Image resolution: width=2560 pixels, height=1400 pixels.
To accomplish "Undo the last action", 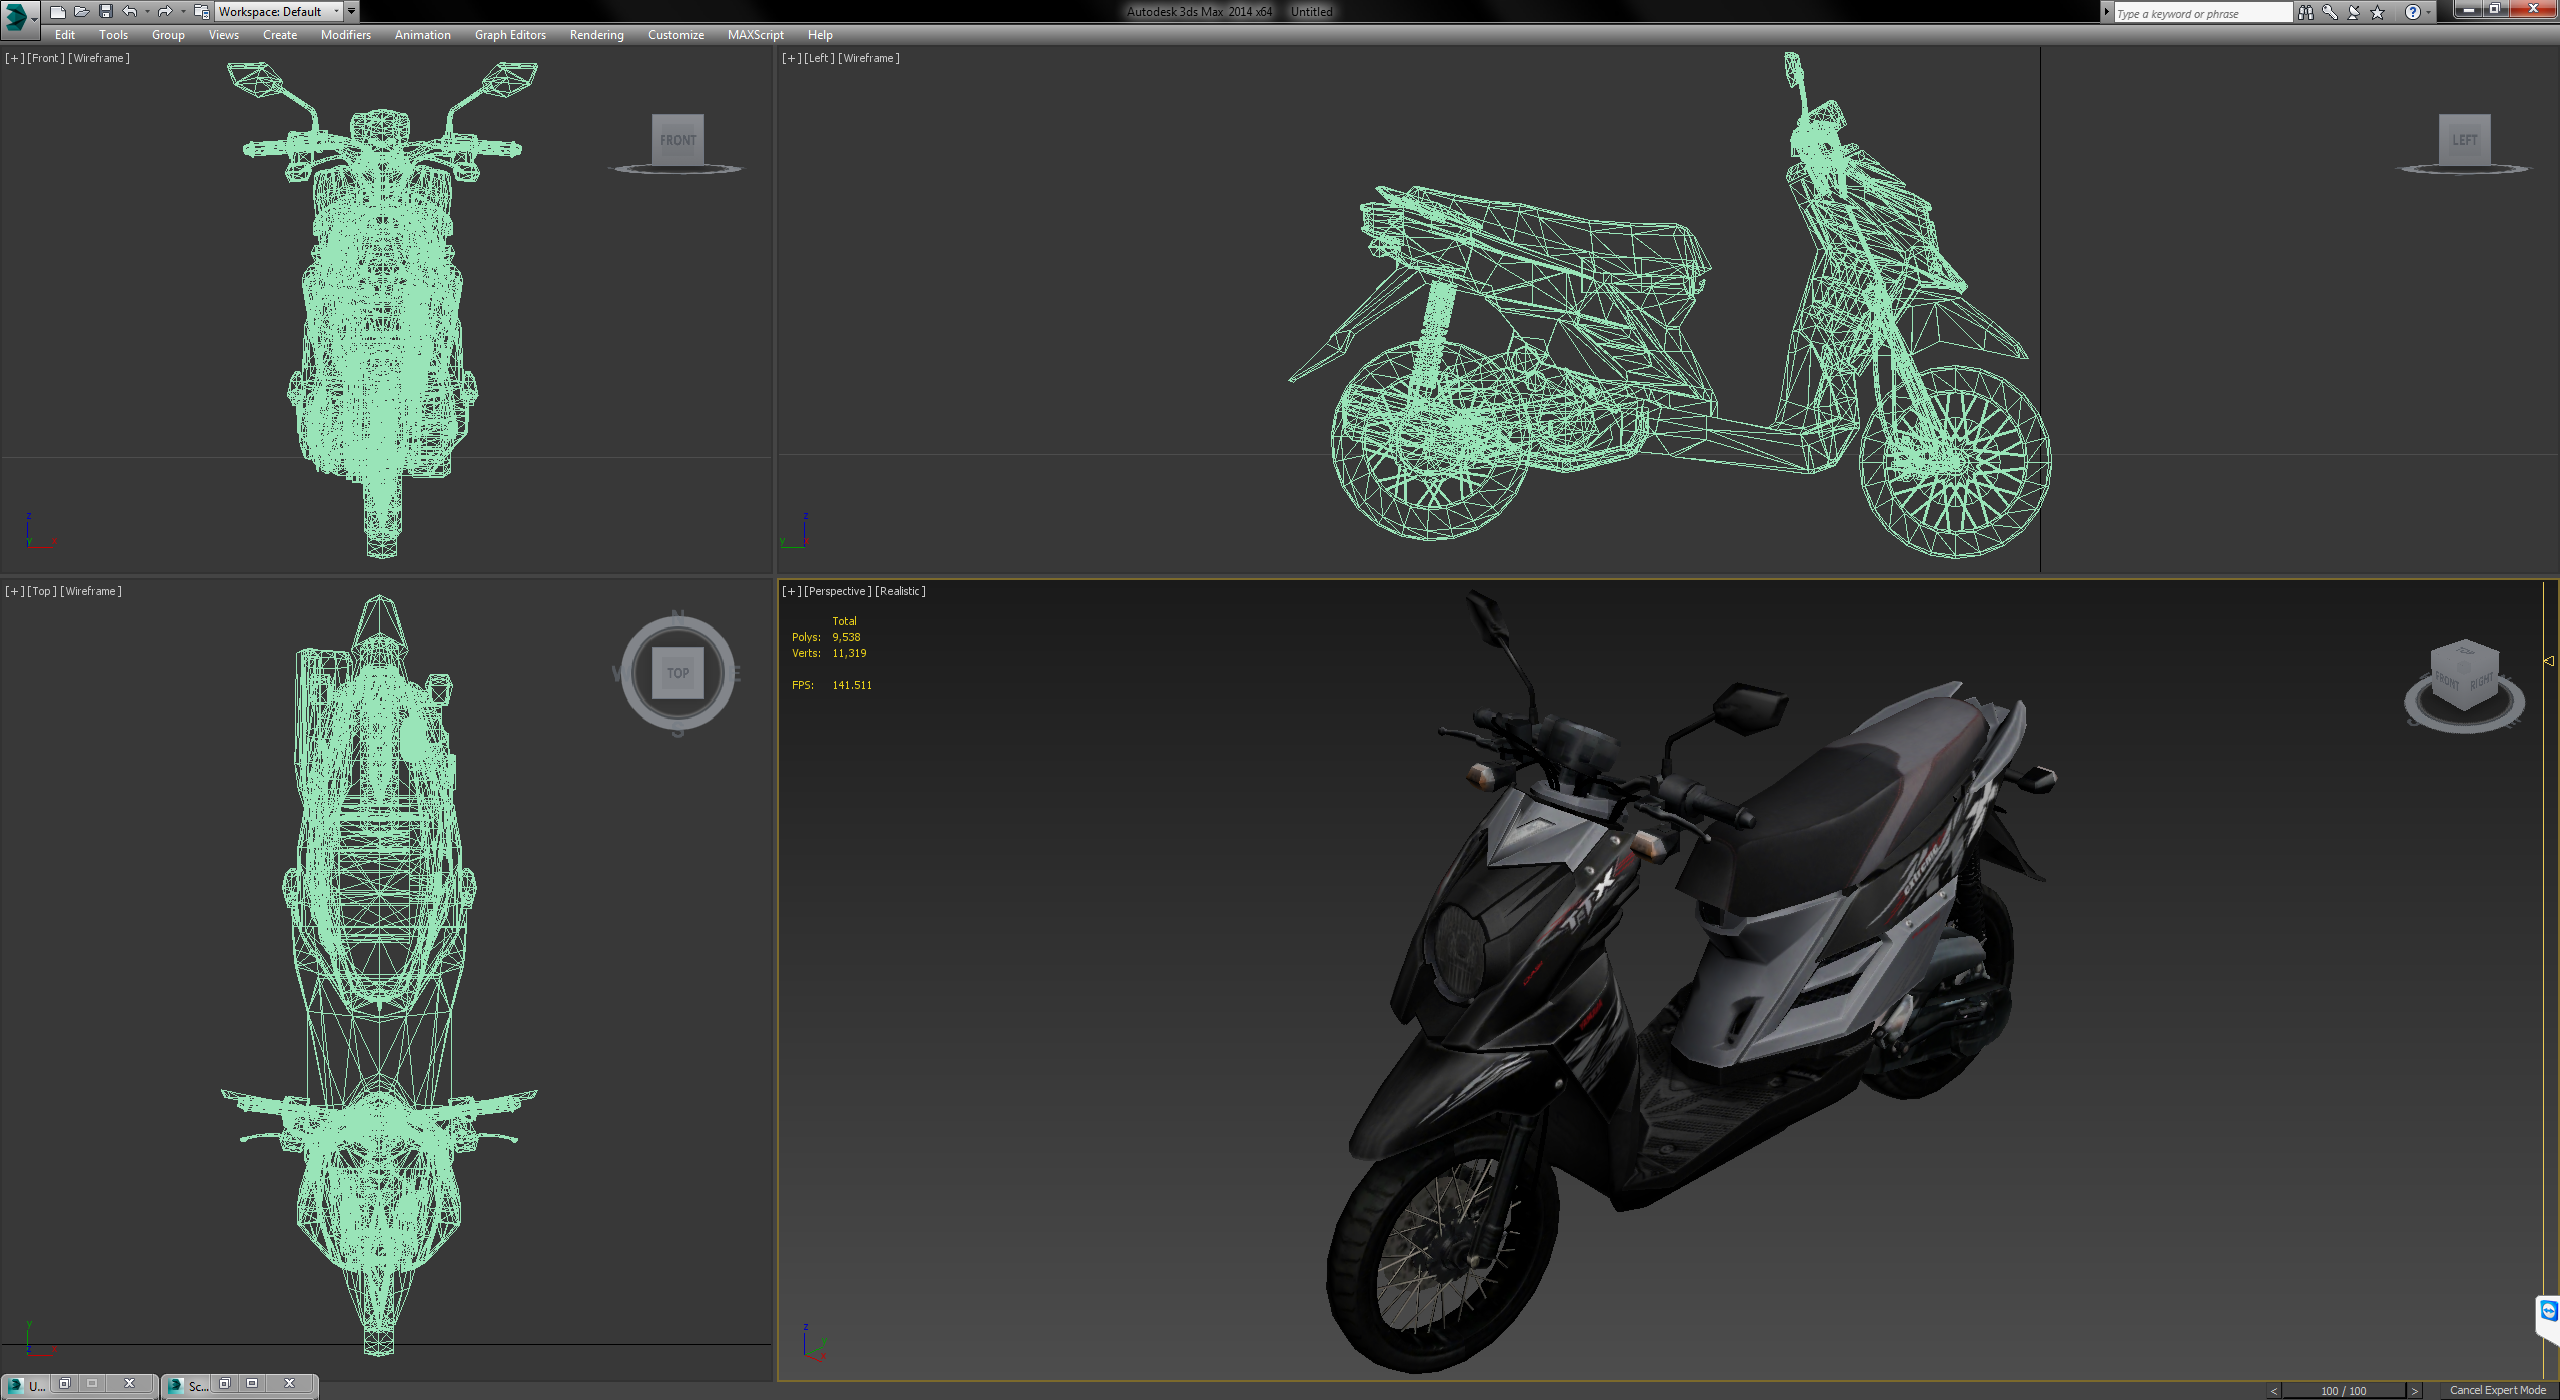I will click(130, 11).
